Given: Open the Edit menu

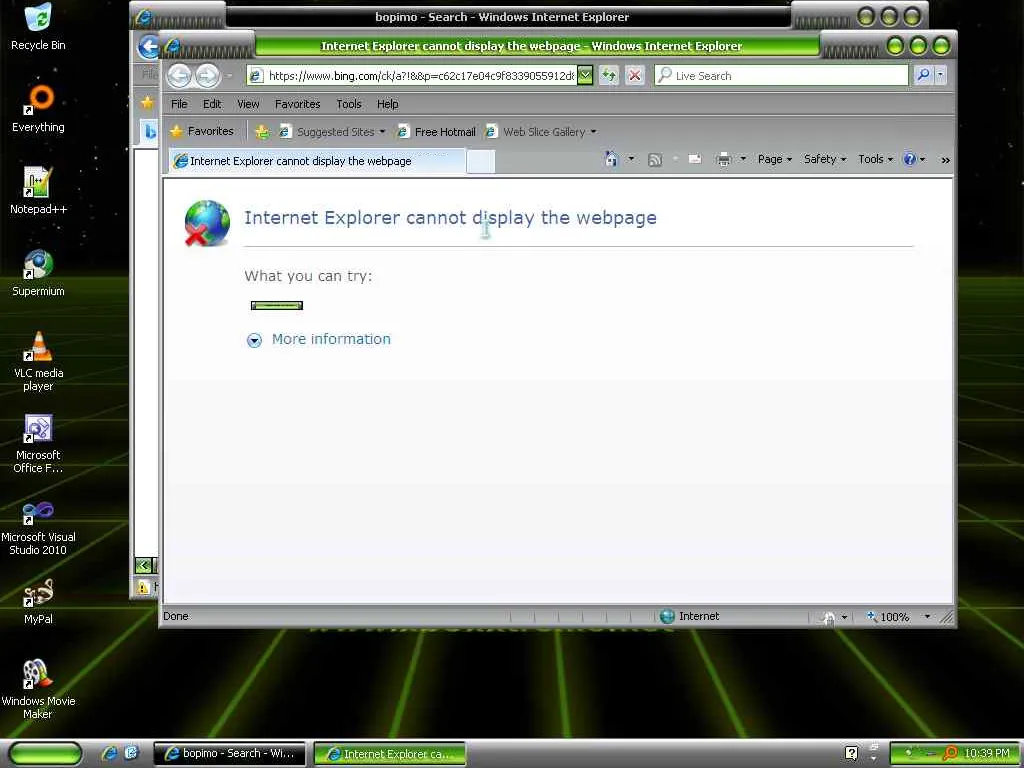Looking at the screenshot, I should (x=212, y=104).
